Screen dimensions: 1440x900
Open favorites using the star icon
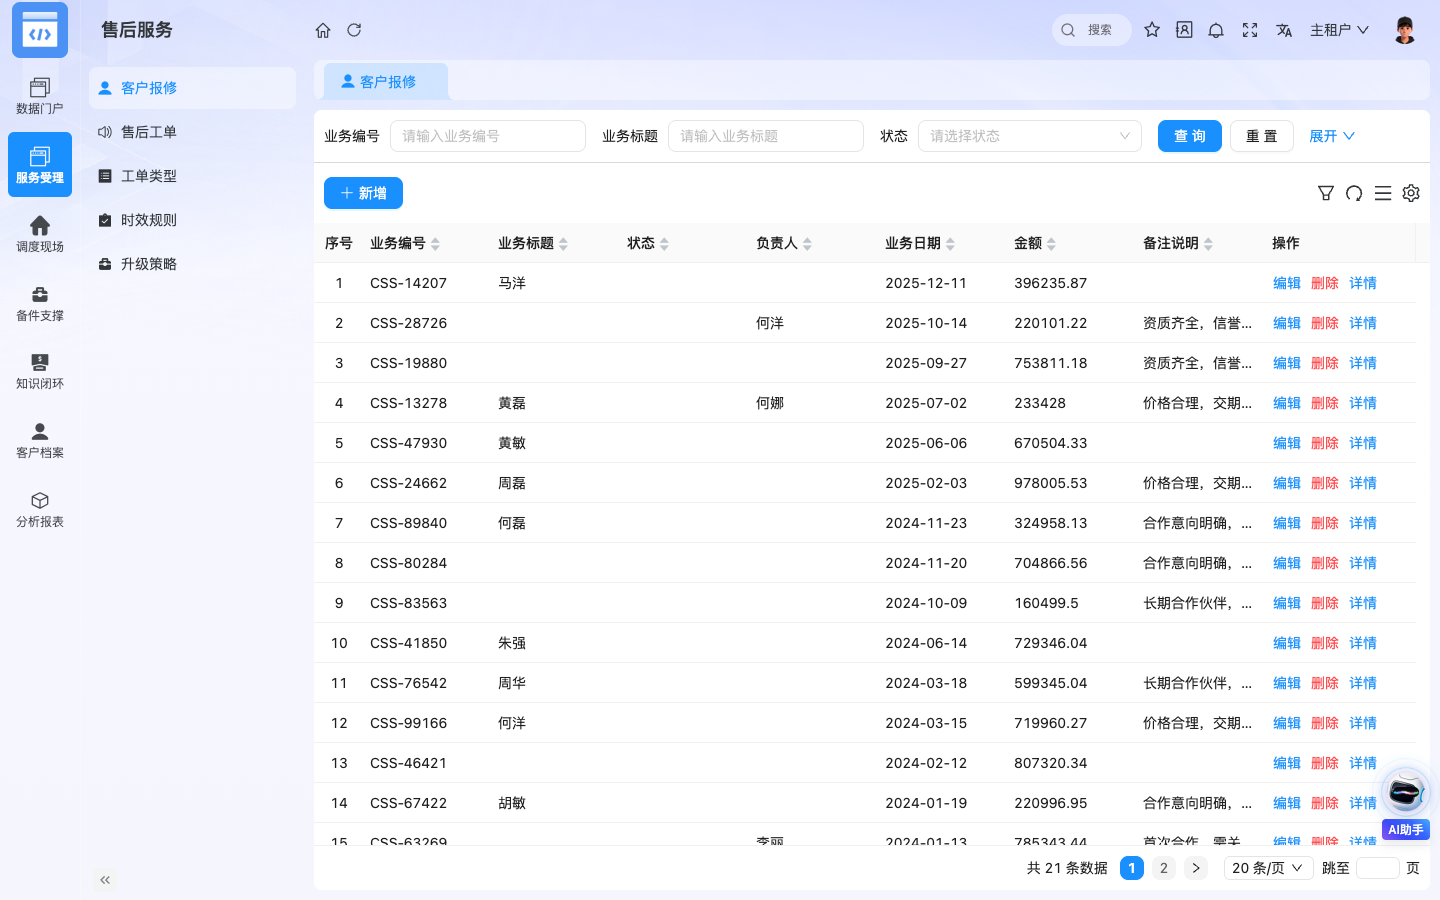click(x=1152, y=30)
